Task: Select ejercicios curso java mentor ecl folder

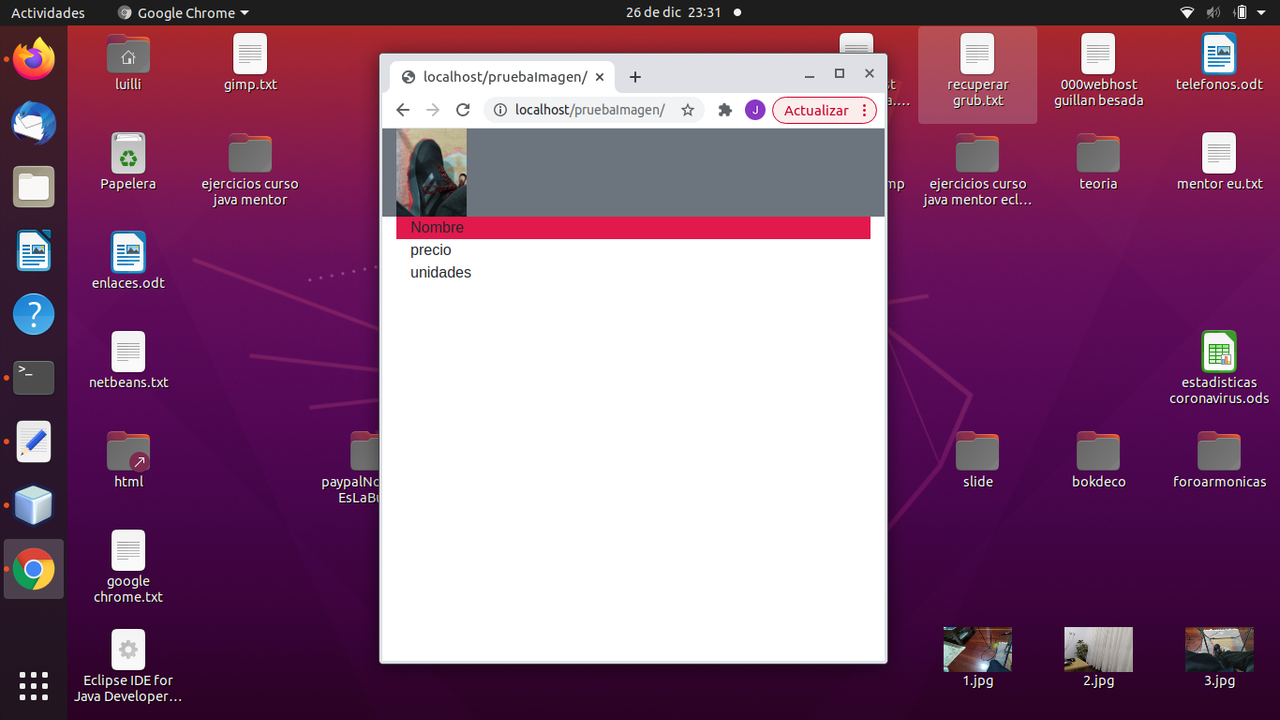Action: click(x=978, y=169)
